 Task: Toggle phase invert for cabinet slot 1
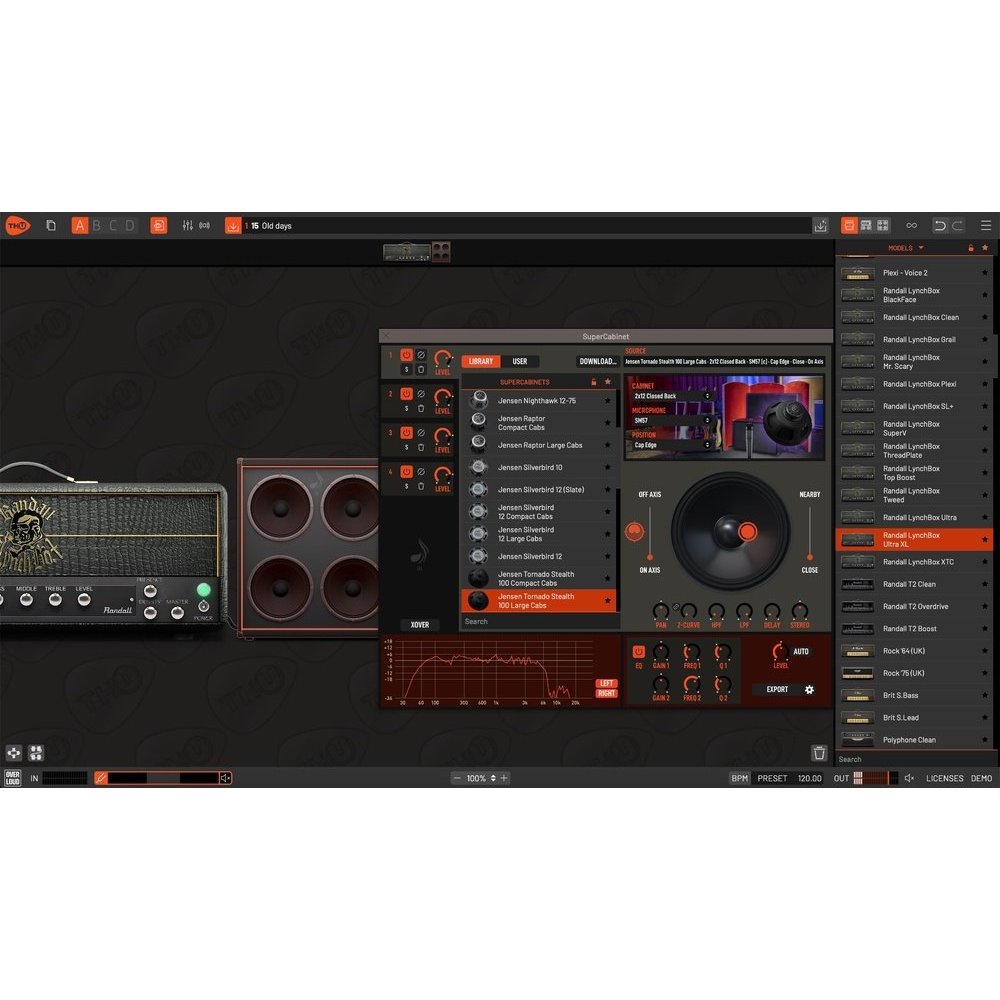(421, 355)
